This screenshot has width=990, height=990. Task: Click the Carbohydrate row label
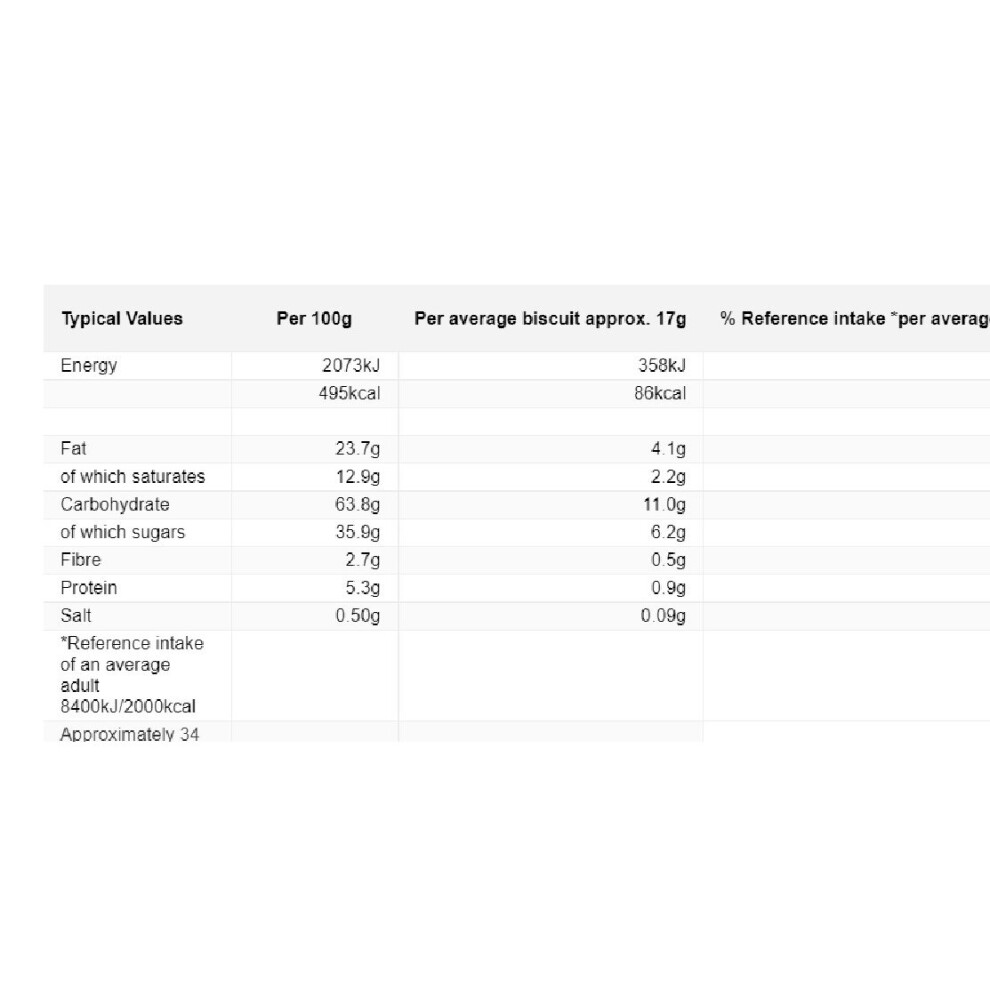point(115,504)
